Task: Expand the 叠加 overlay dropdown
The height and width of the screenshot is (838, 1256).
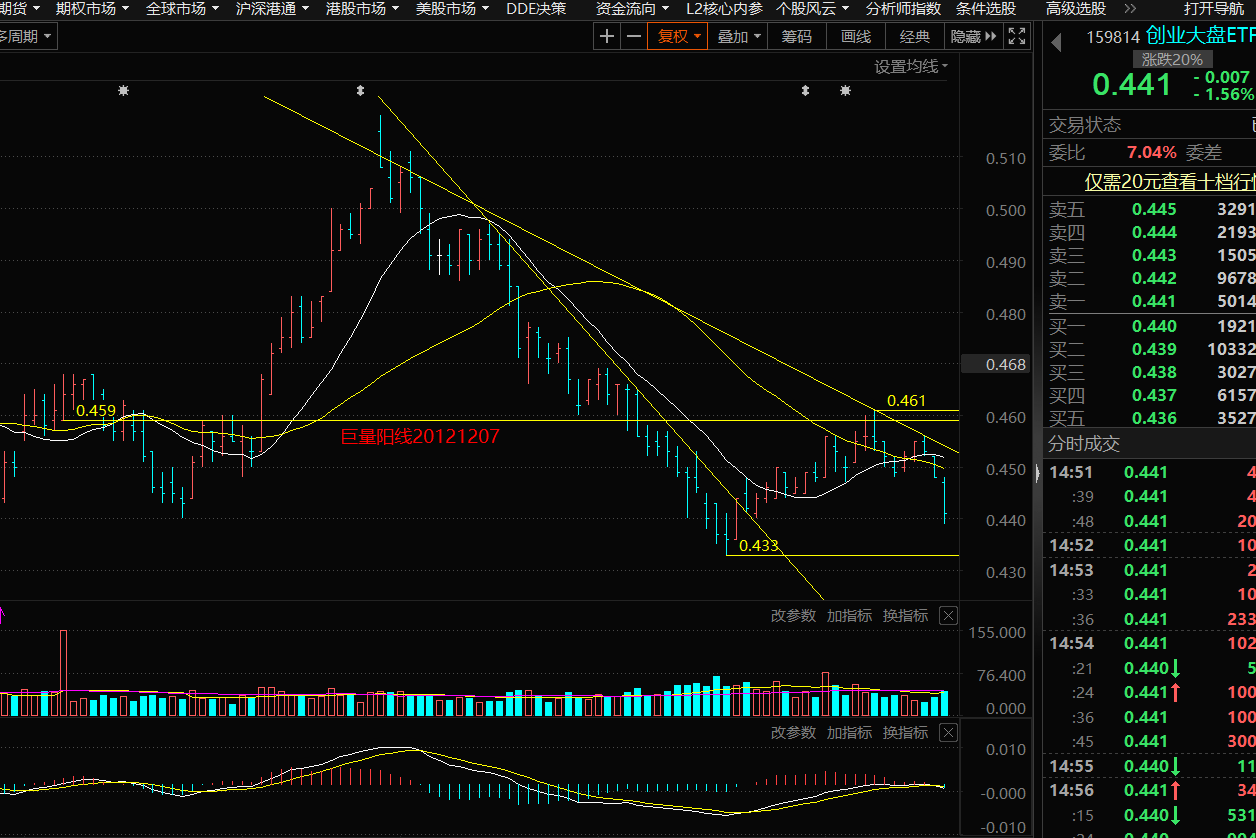Action: 739,37
